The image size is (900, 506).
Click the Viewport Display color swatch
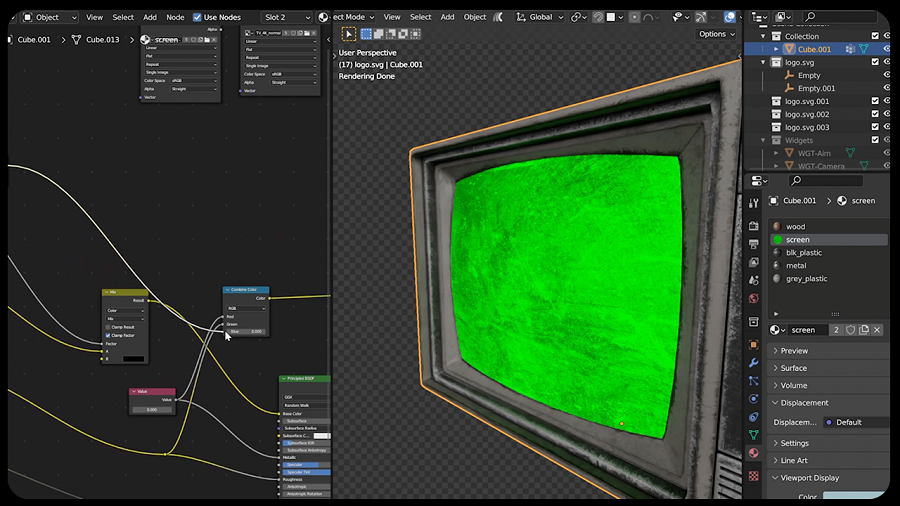pyautogui.click(x=856, y=495)
